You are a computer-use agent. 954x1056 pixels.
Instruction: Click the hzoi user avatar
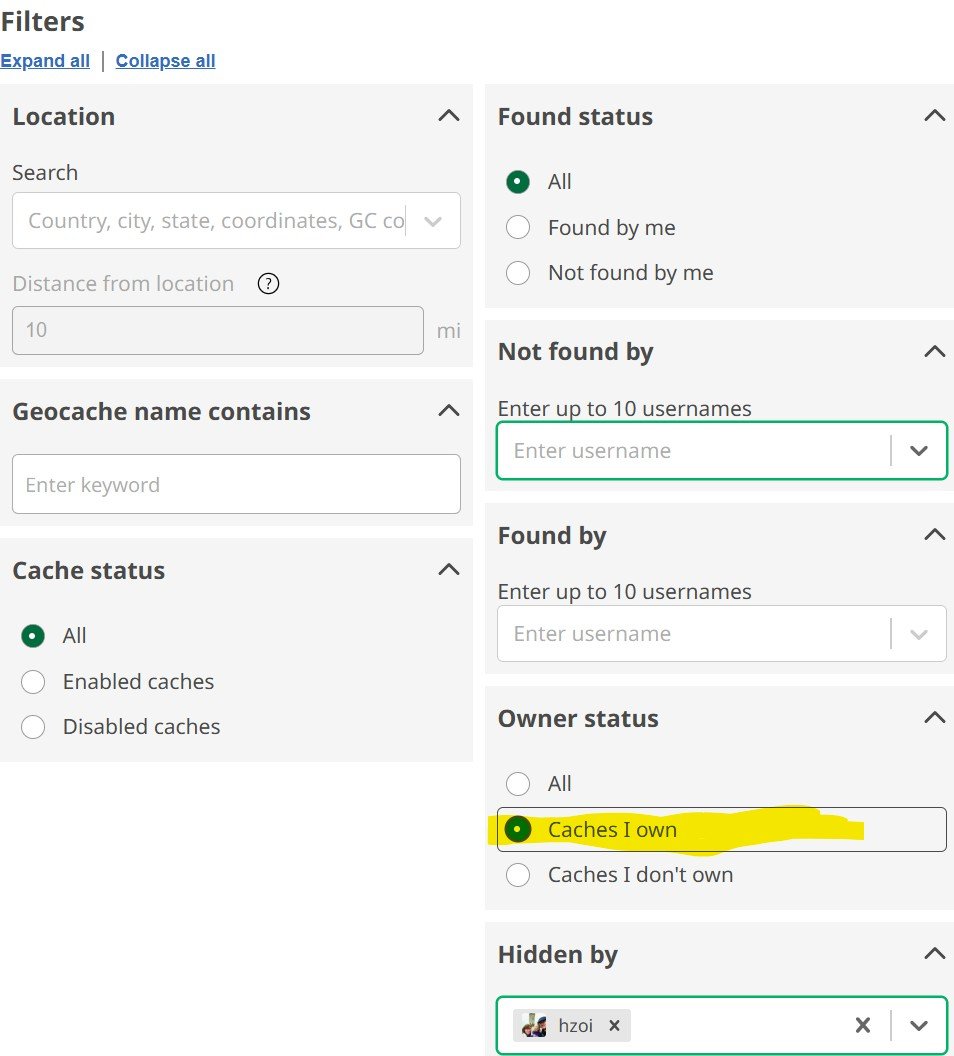coord(534,1025)
